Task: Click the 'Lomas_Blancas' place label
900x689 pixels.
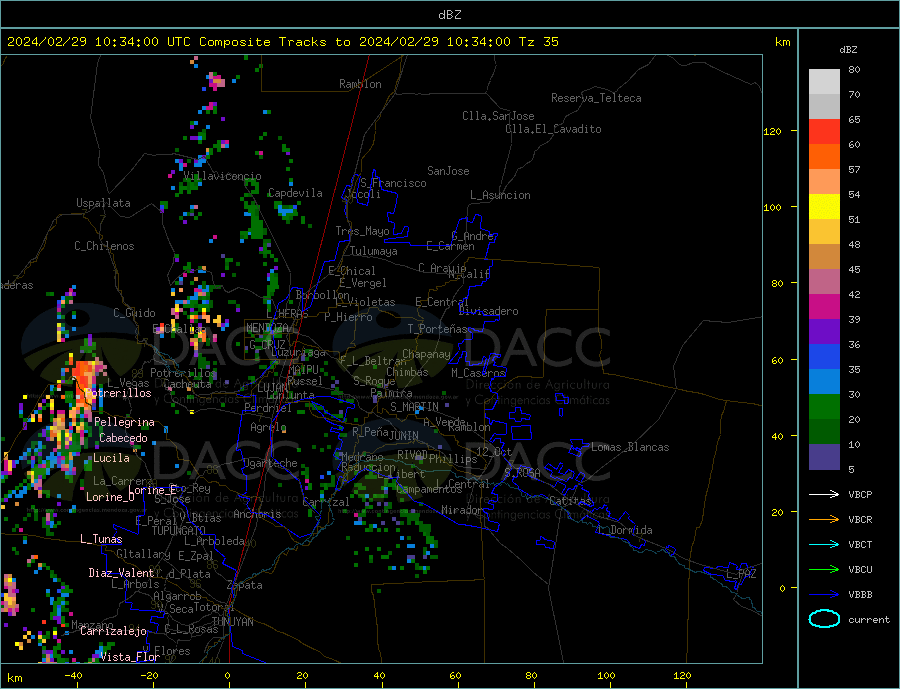Action: tap(630, 447)
